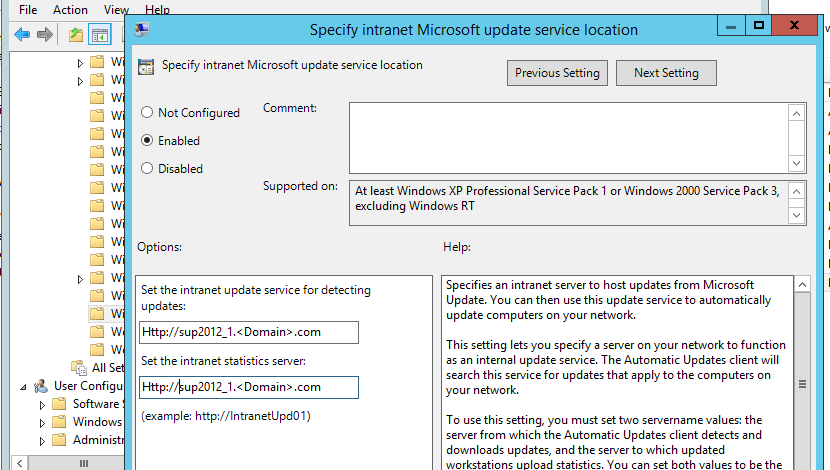830x470 pixels.
Task: Click the Back arrow in the toolbar
Action: point(22,35)
